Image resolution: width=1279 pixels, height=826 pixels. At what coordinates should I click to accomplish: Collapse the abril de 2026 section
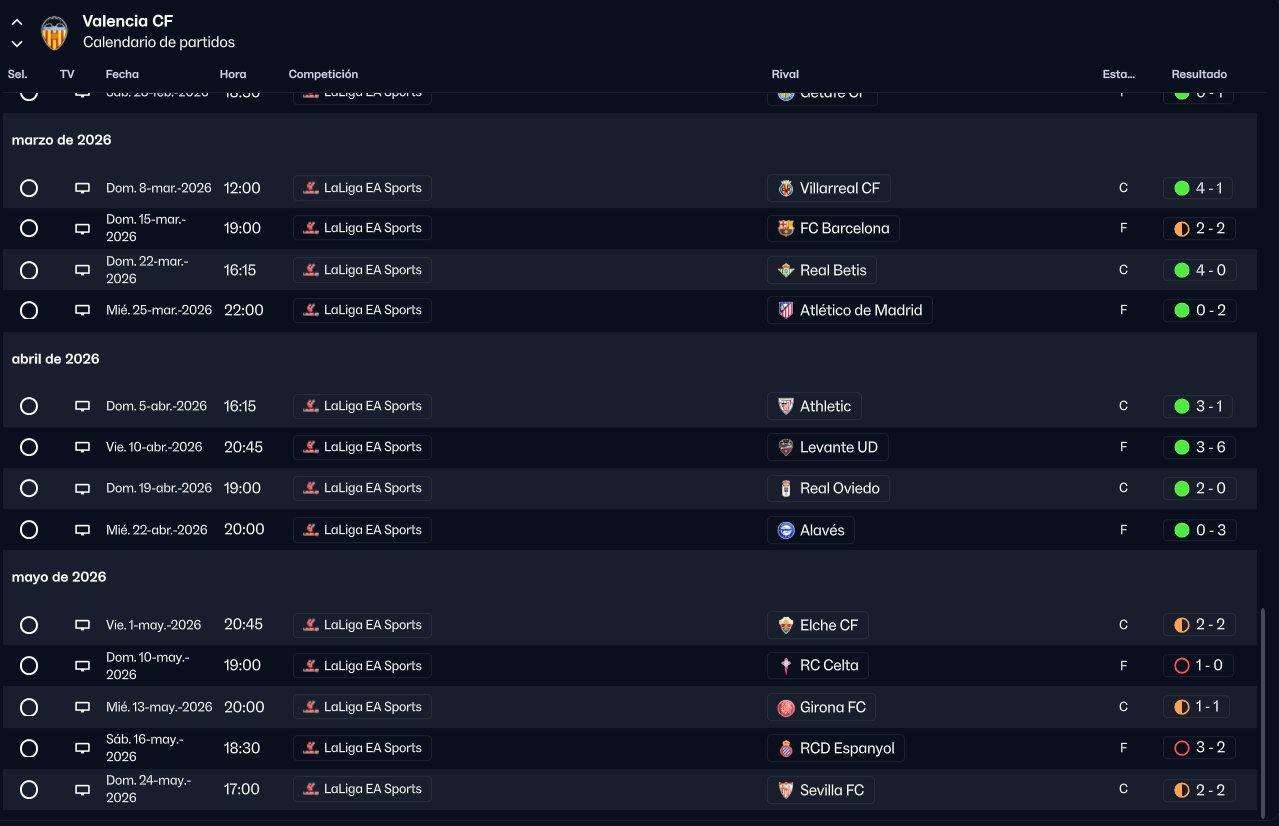point(56,359)
